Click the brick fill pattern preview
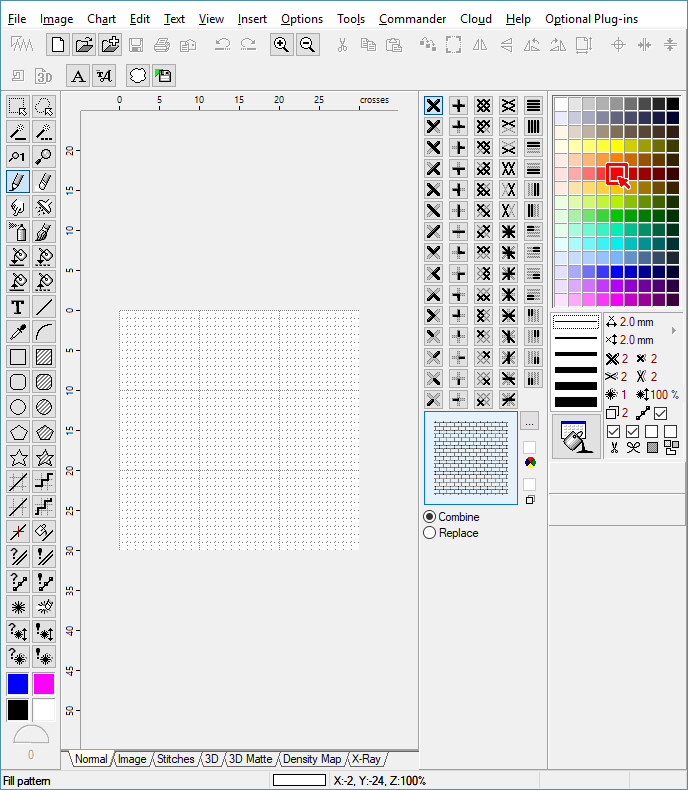 pyautogui.click(x=471, y=458)
